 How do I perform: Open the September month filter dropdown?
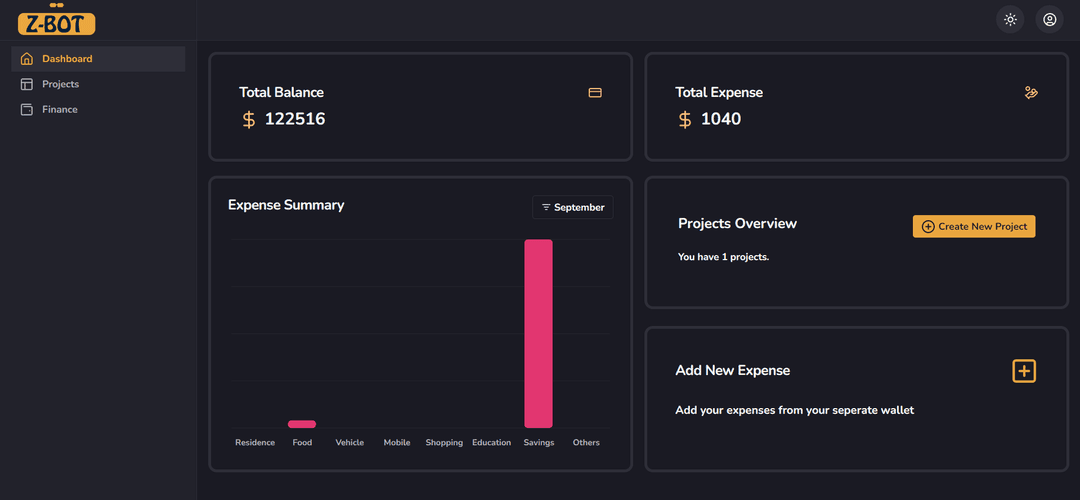(x=572, y=207)
